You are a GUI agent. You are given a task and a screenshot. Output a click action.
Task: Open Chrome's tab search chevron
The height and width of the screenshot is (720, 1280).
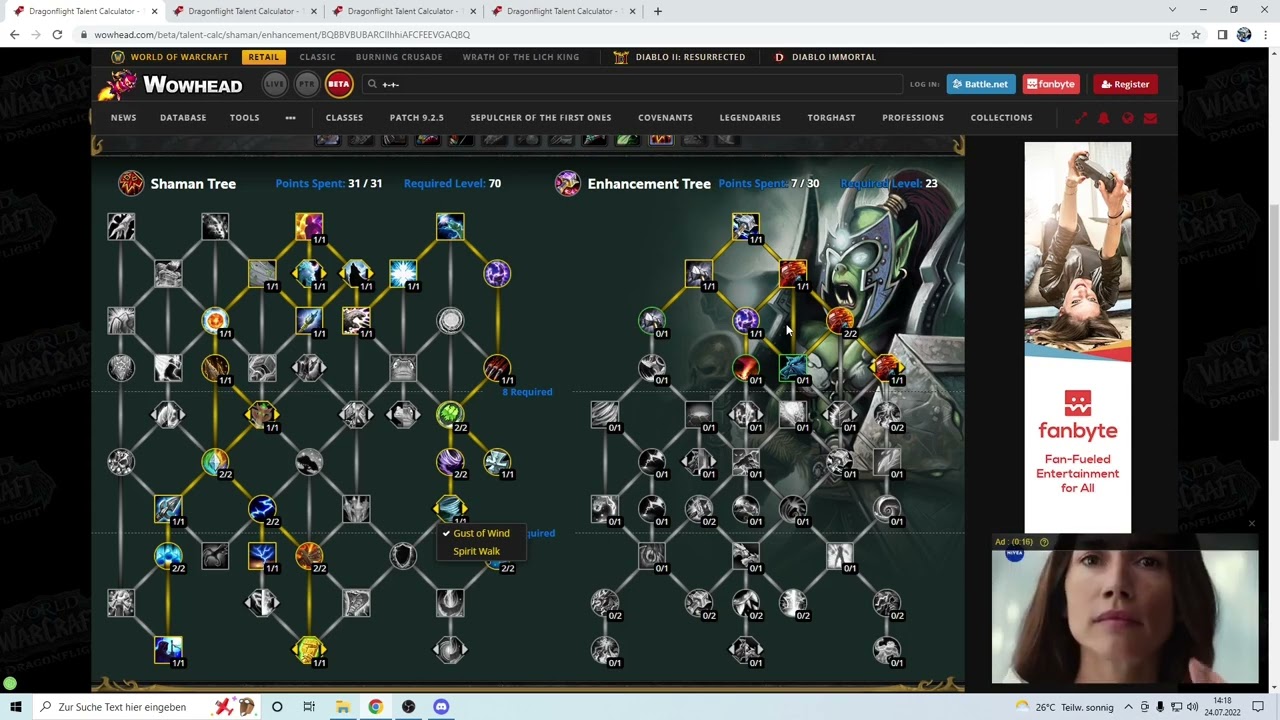click(1172, 10)
